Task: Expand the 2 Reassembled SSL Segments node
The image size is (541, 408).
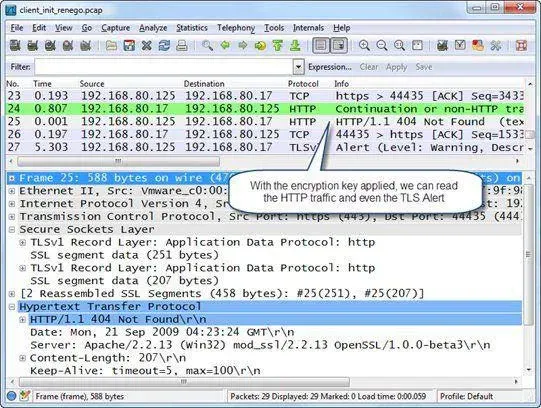Action: point(12,294)
